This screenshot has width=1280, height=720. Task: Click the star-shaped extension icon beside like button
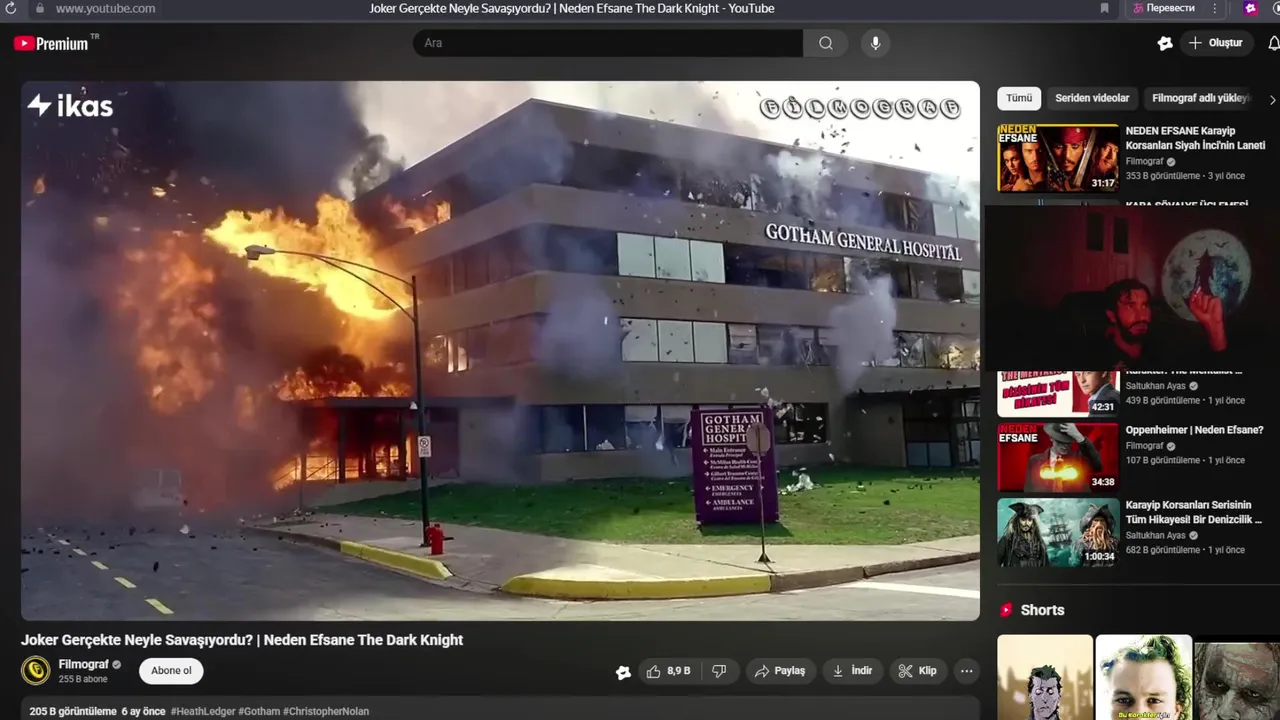click(623, 672)
